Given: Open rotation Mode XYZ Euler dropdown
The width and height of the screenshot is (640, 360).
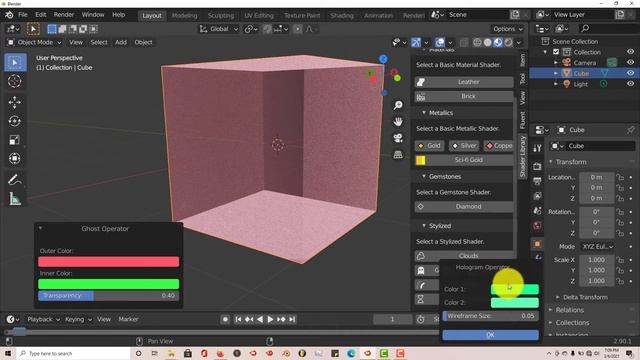Looking at the screenshot, I should pos(597,247).
